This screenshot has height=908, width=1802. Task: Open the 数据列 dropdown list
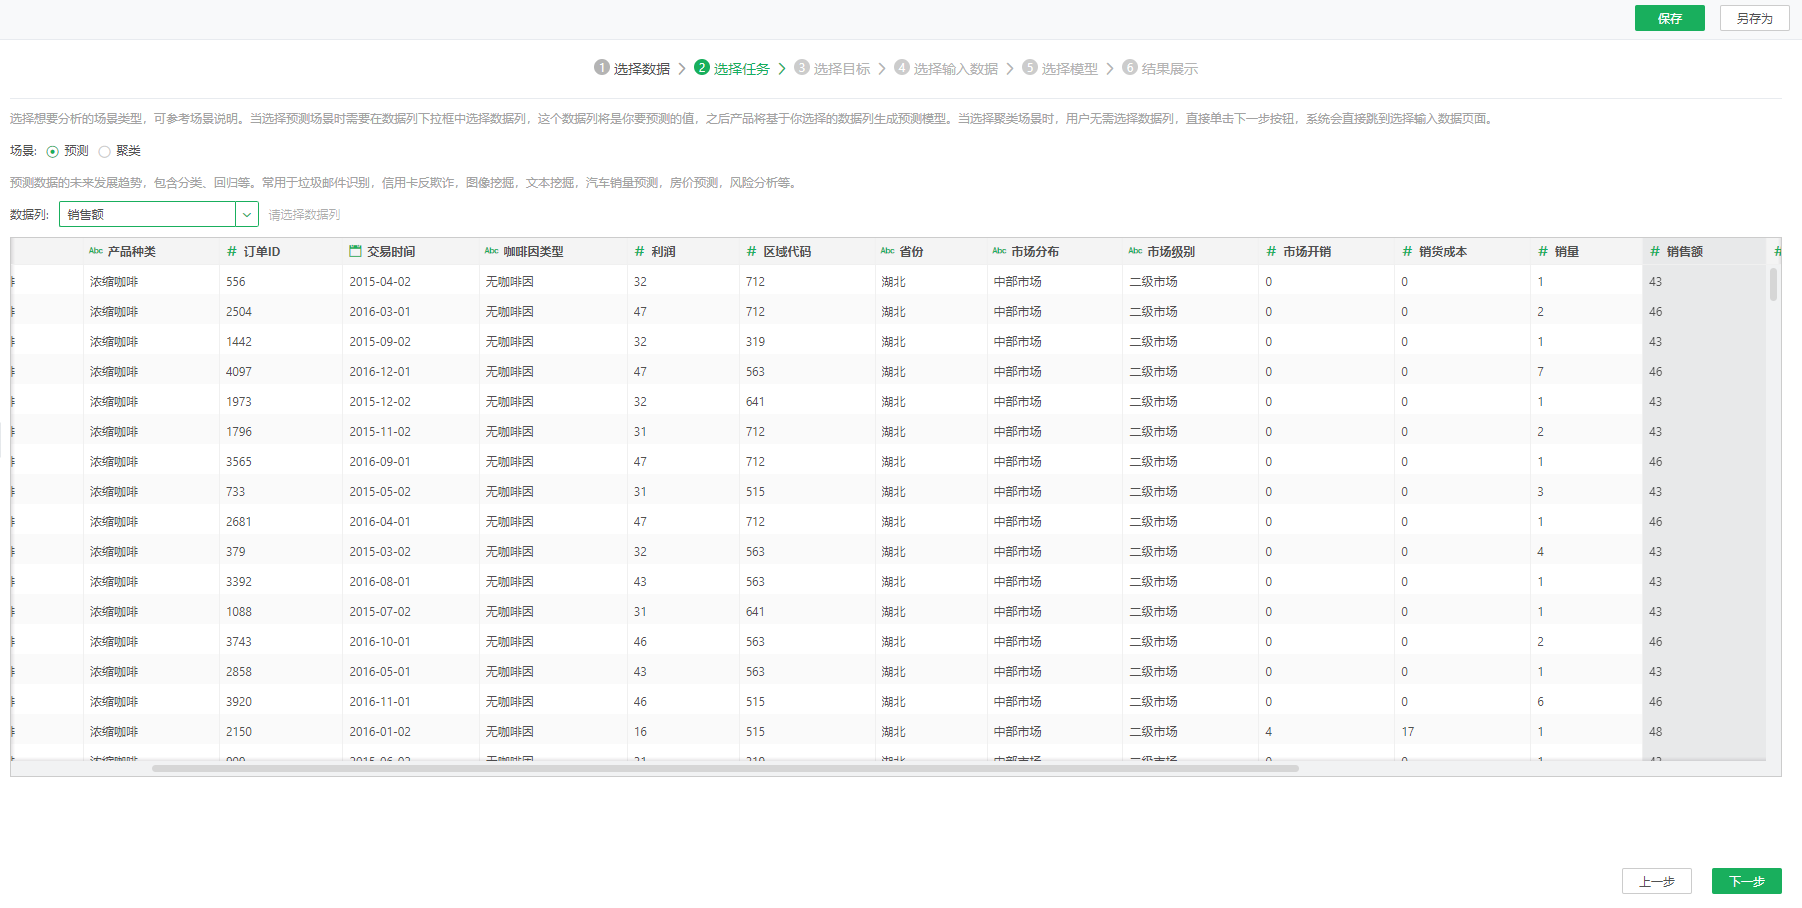[247, 214]
